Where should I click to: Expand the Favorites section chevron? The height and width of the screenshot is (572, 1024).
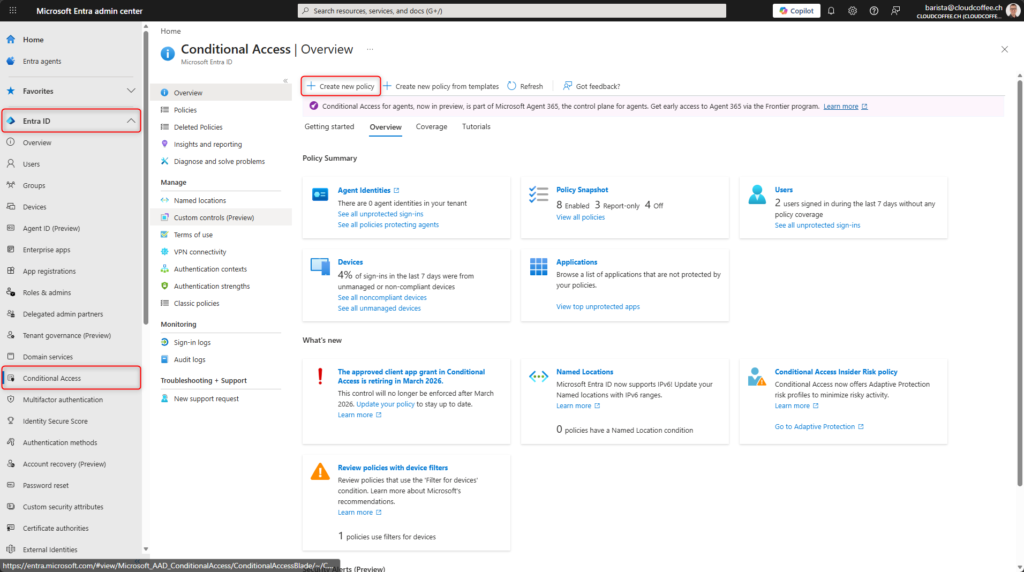[x=131, y=91]
